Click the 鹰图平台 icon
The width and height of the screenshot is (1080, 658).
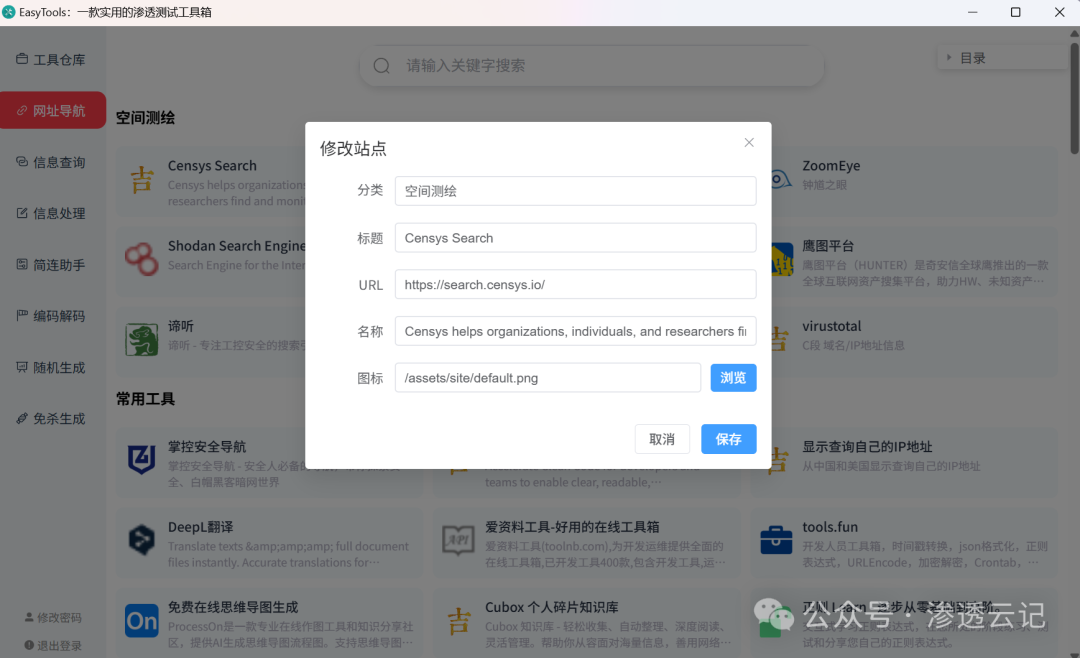(782, 260)
